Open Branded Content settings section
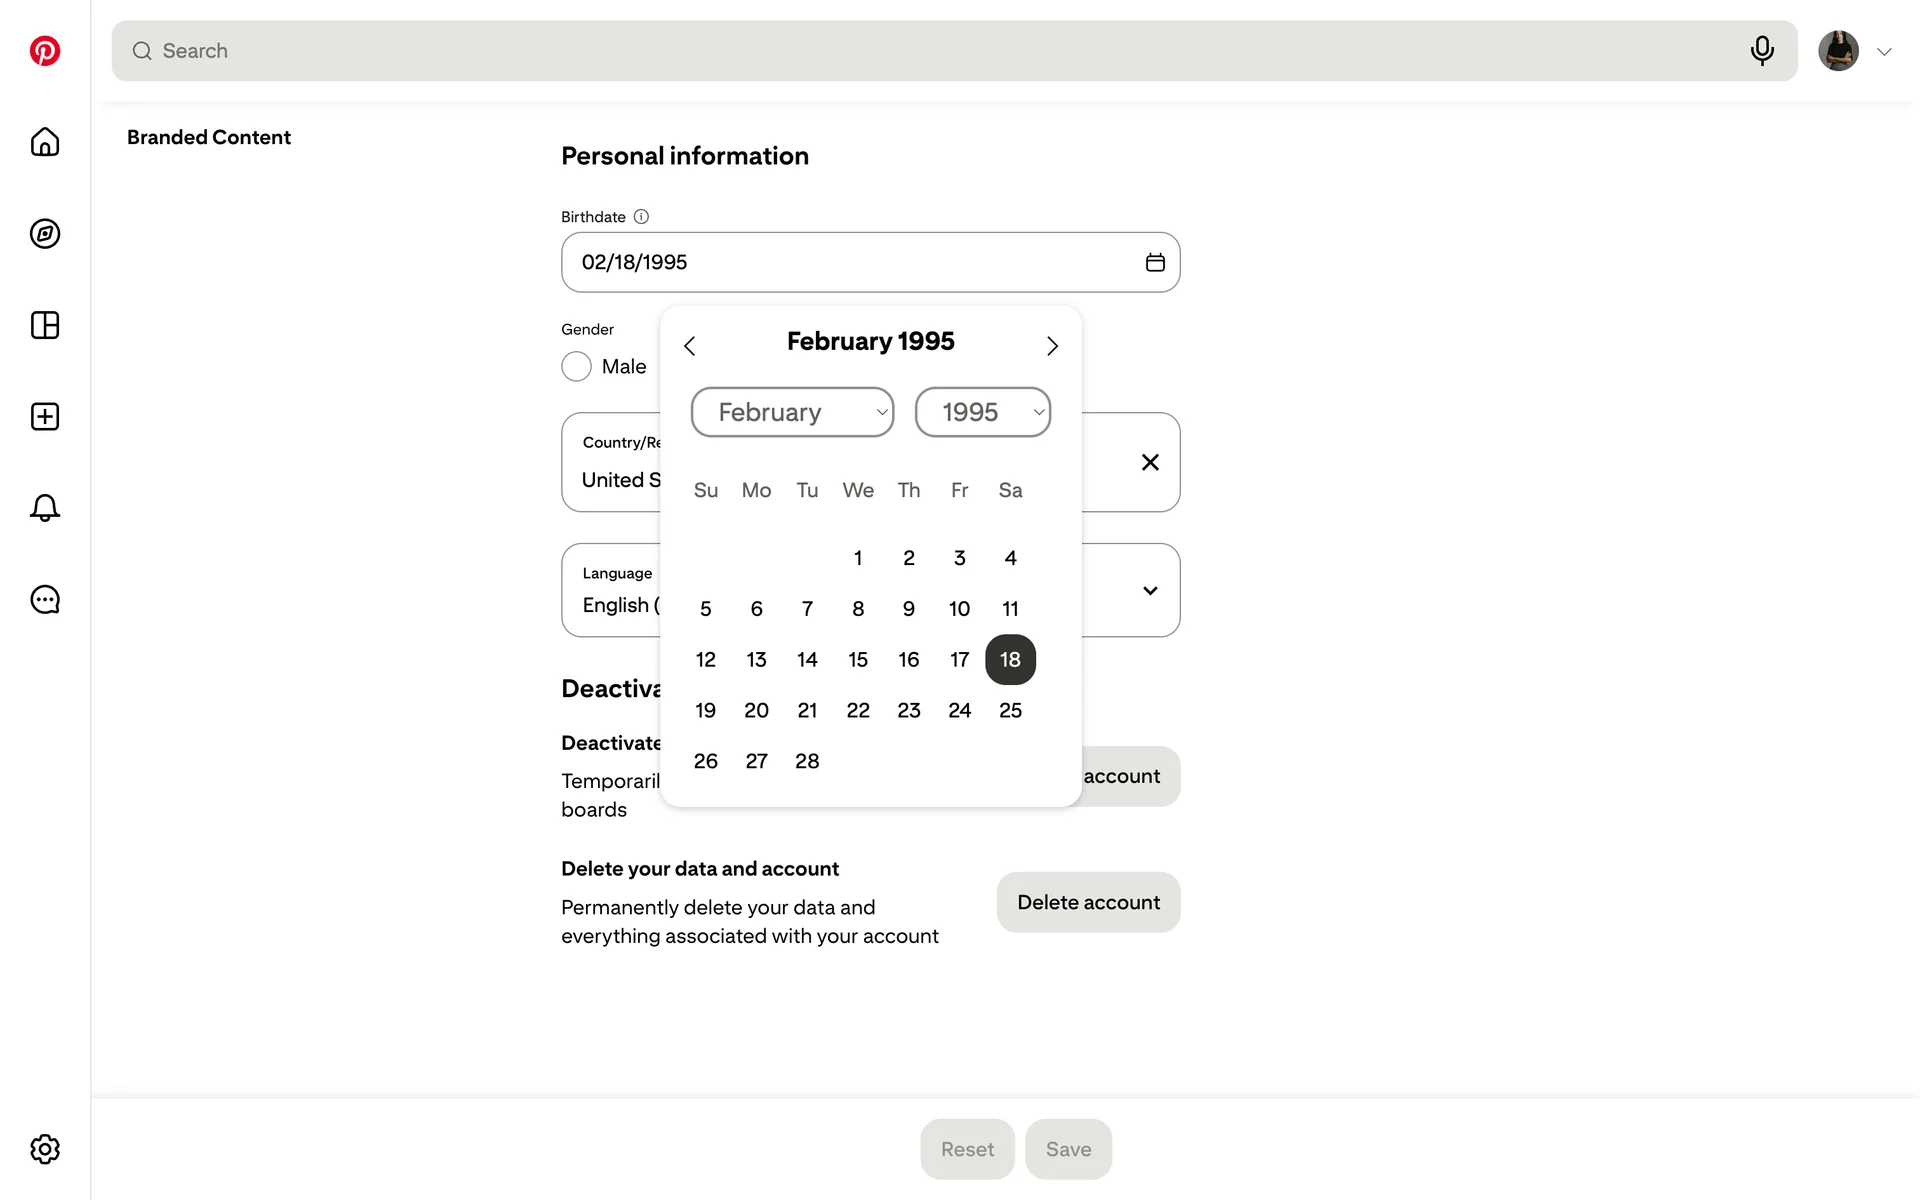The image size is (1920, 1200). [x=209, y=137]
